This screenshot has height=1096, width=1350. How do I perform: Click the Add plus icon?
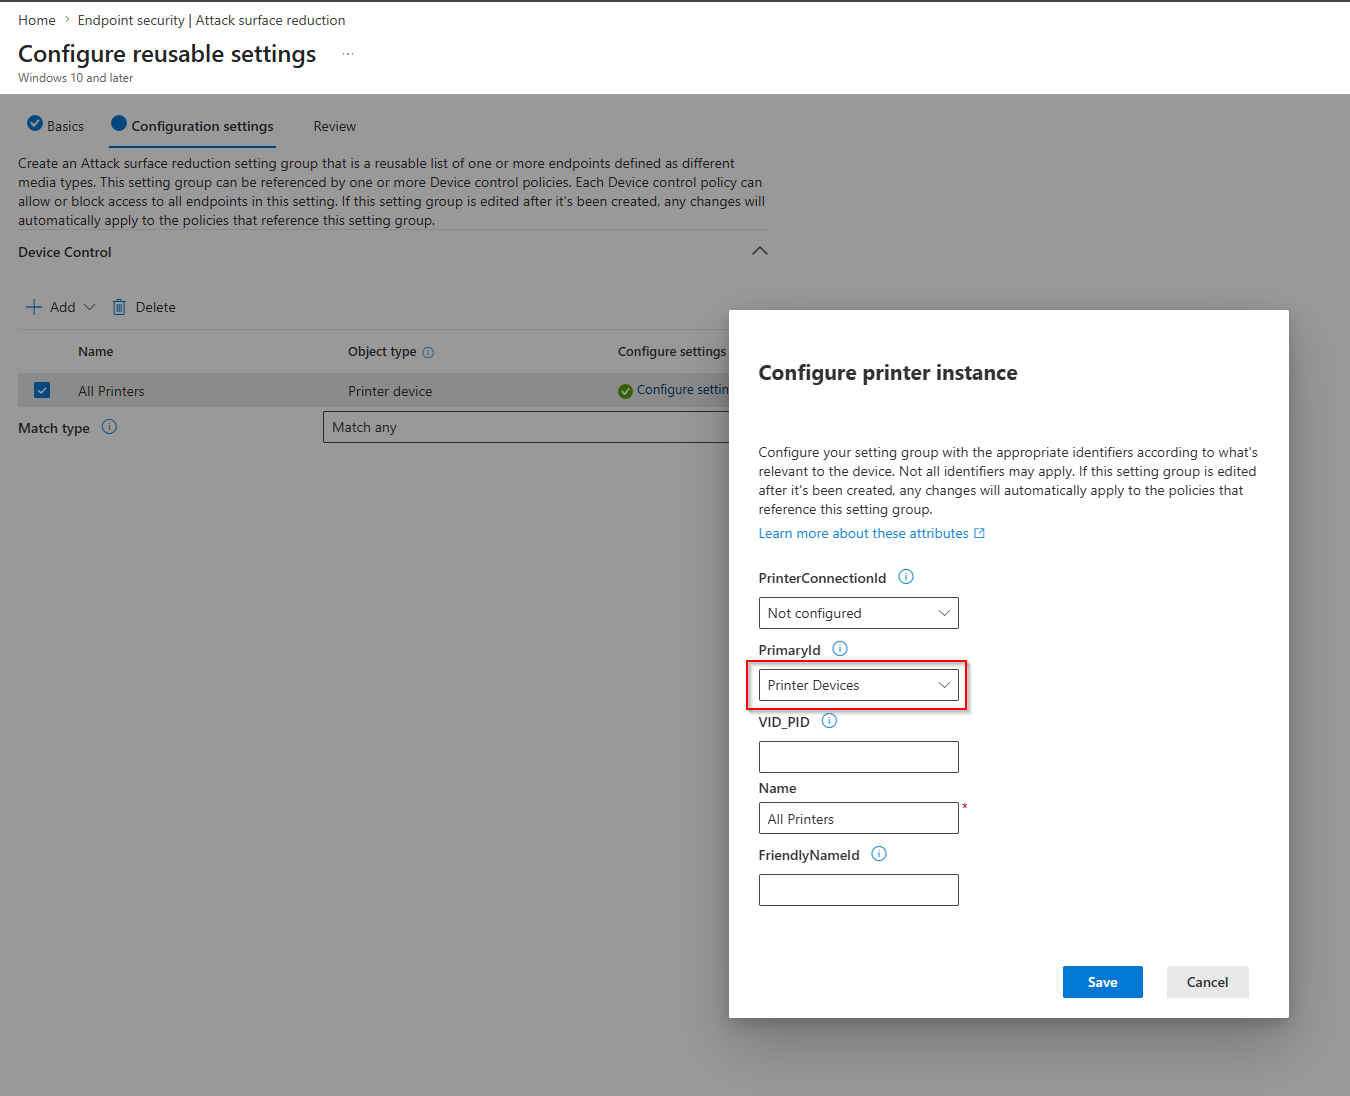click(x=34, y=307)
